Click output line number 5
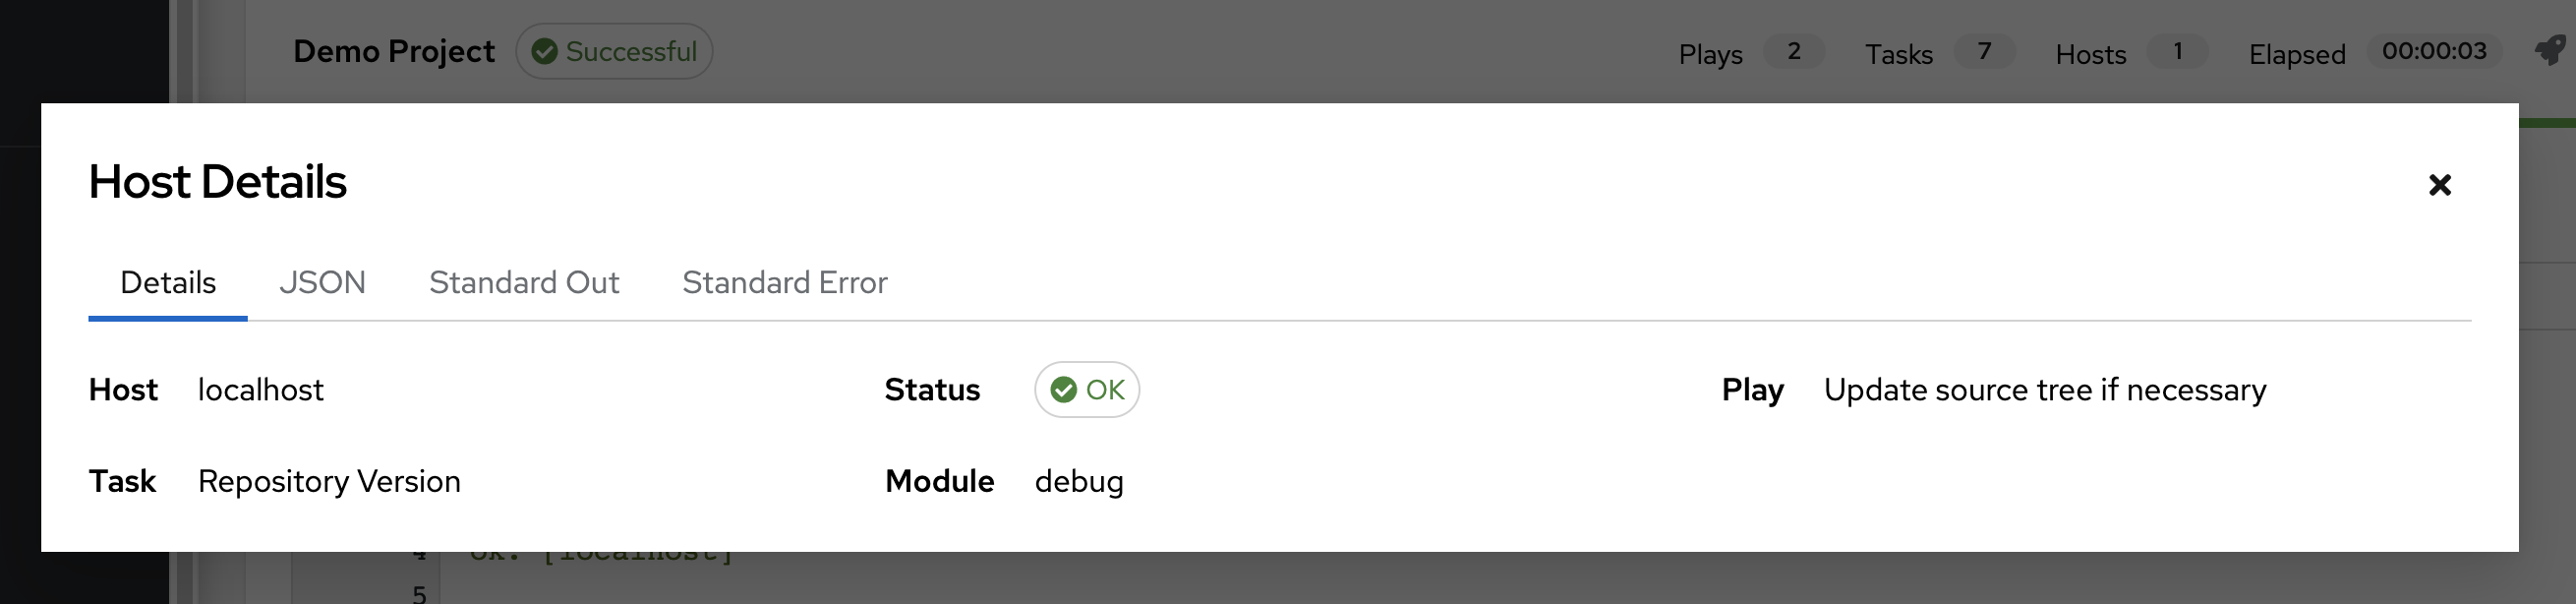 point(420,594)
